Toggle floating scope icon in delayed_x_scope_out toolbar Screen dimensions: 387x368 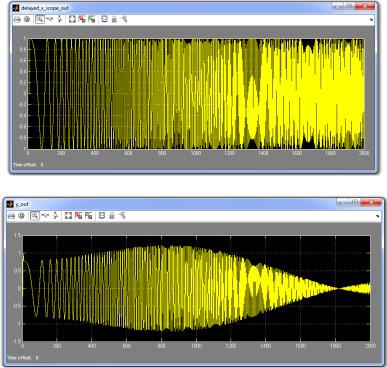pos(104,19)
